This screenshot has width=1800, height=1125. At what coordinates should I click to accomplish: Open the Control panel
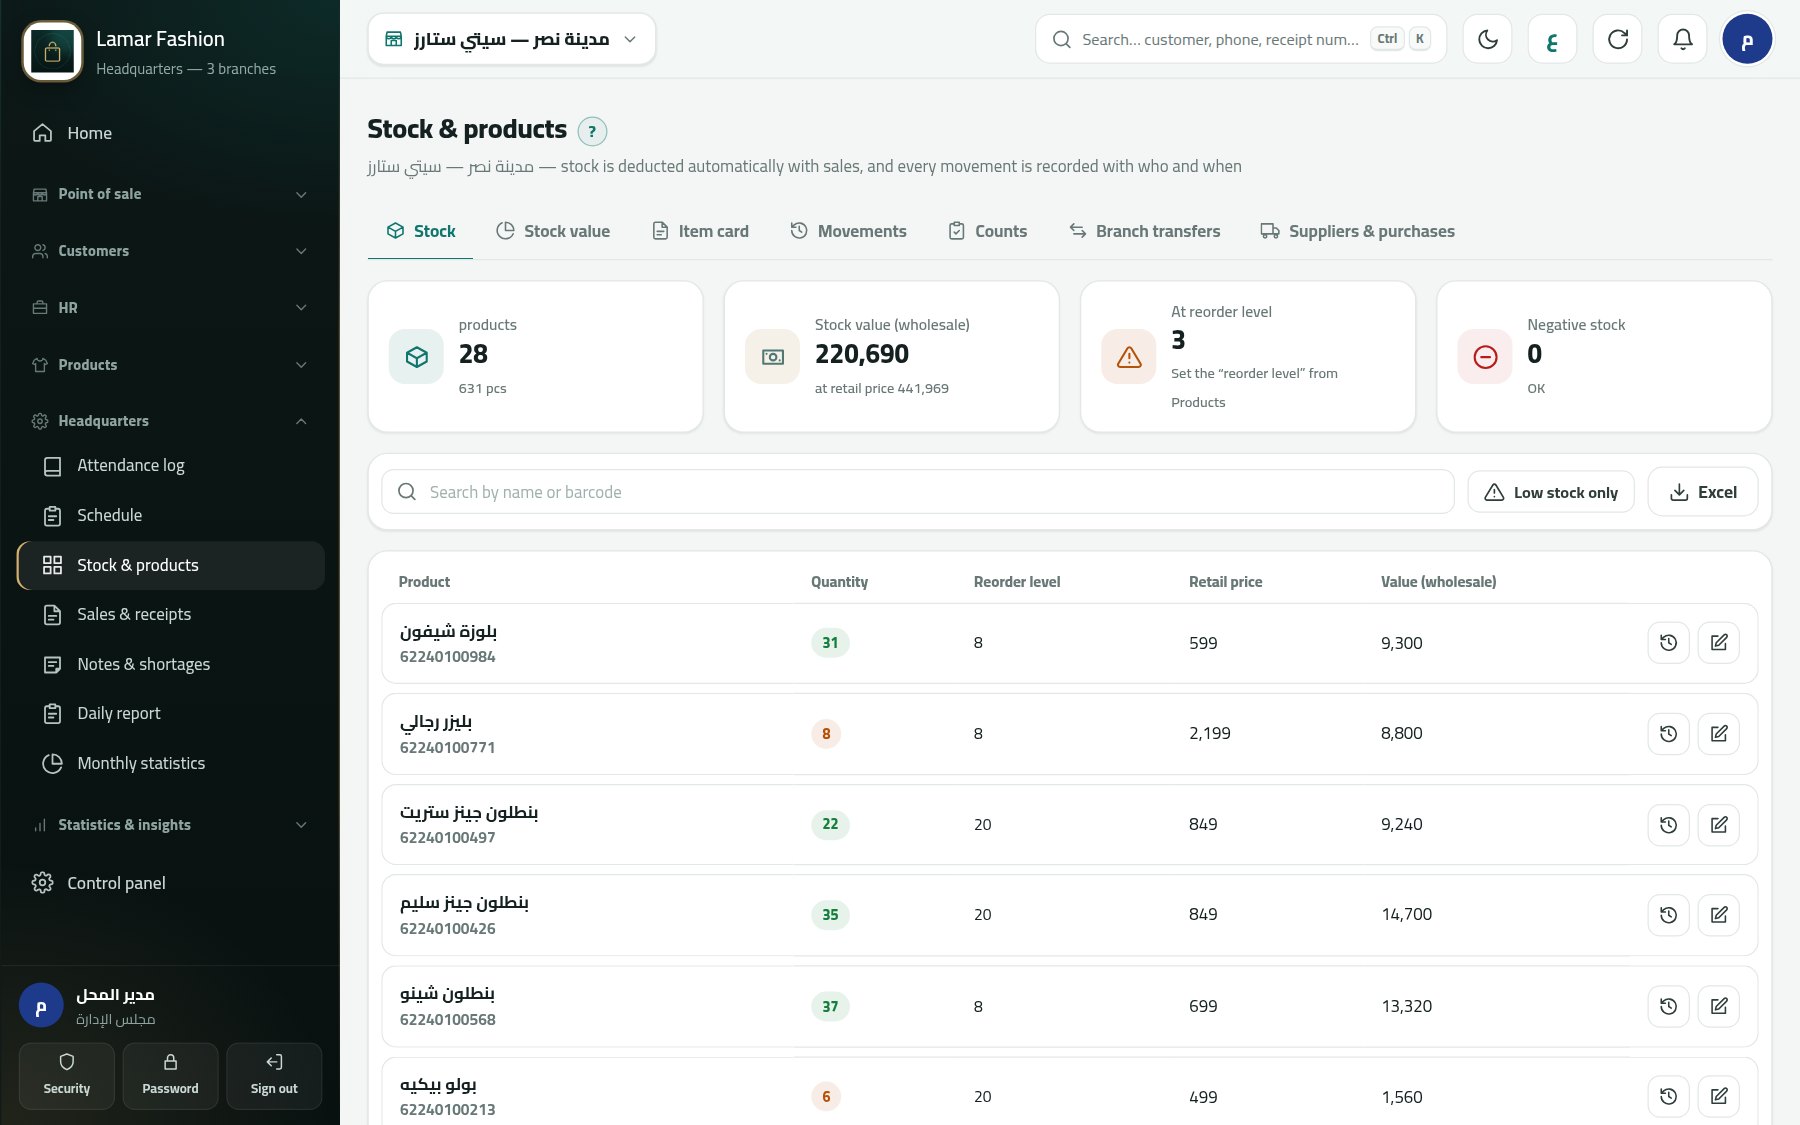click(170, 883)
